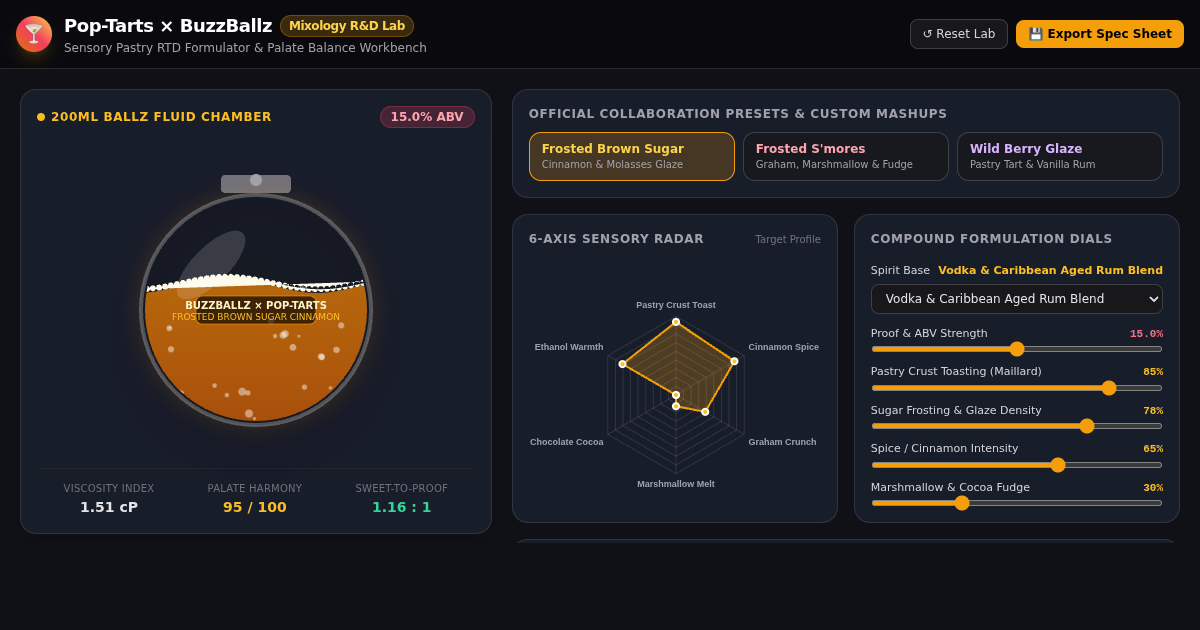
Task: Click the Marshmallow Melt radar label
Action: pos(676,484)
